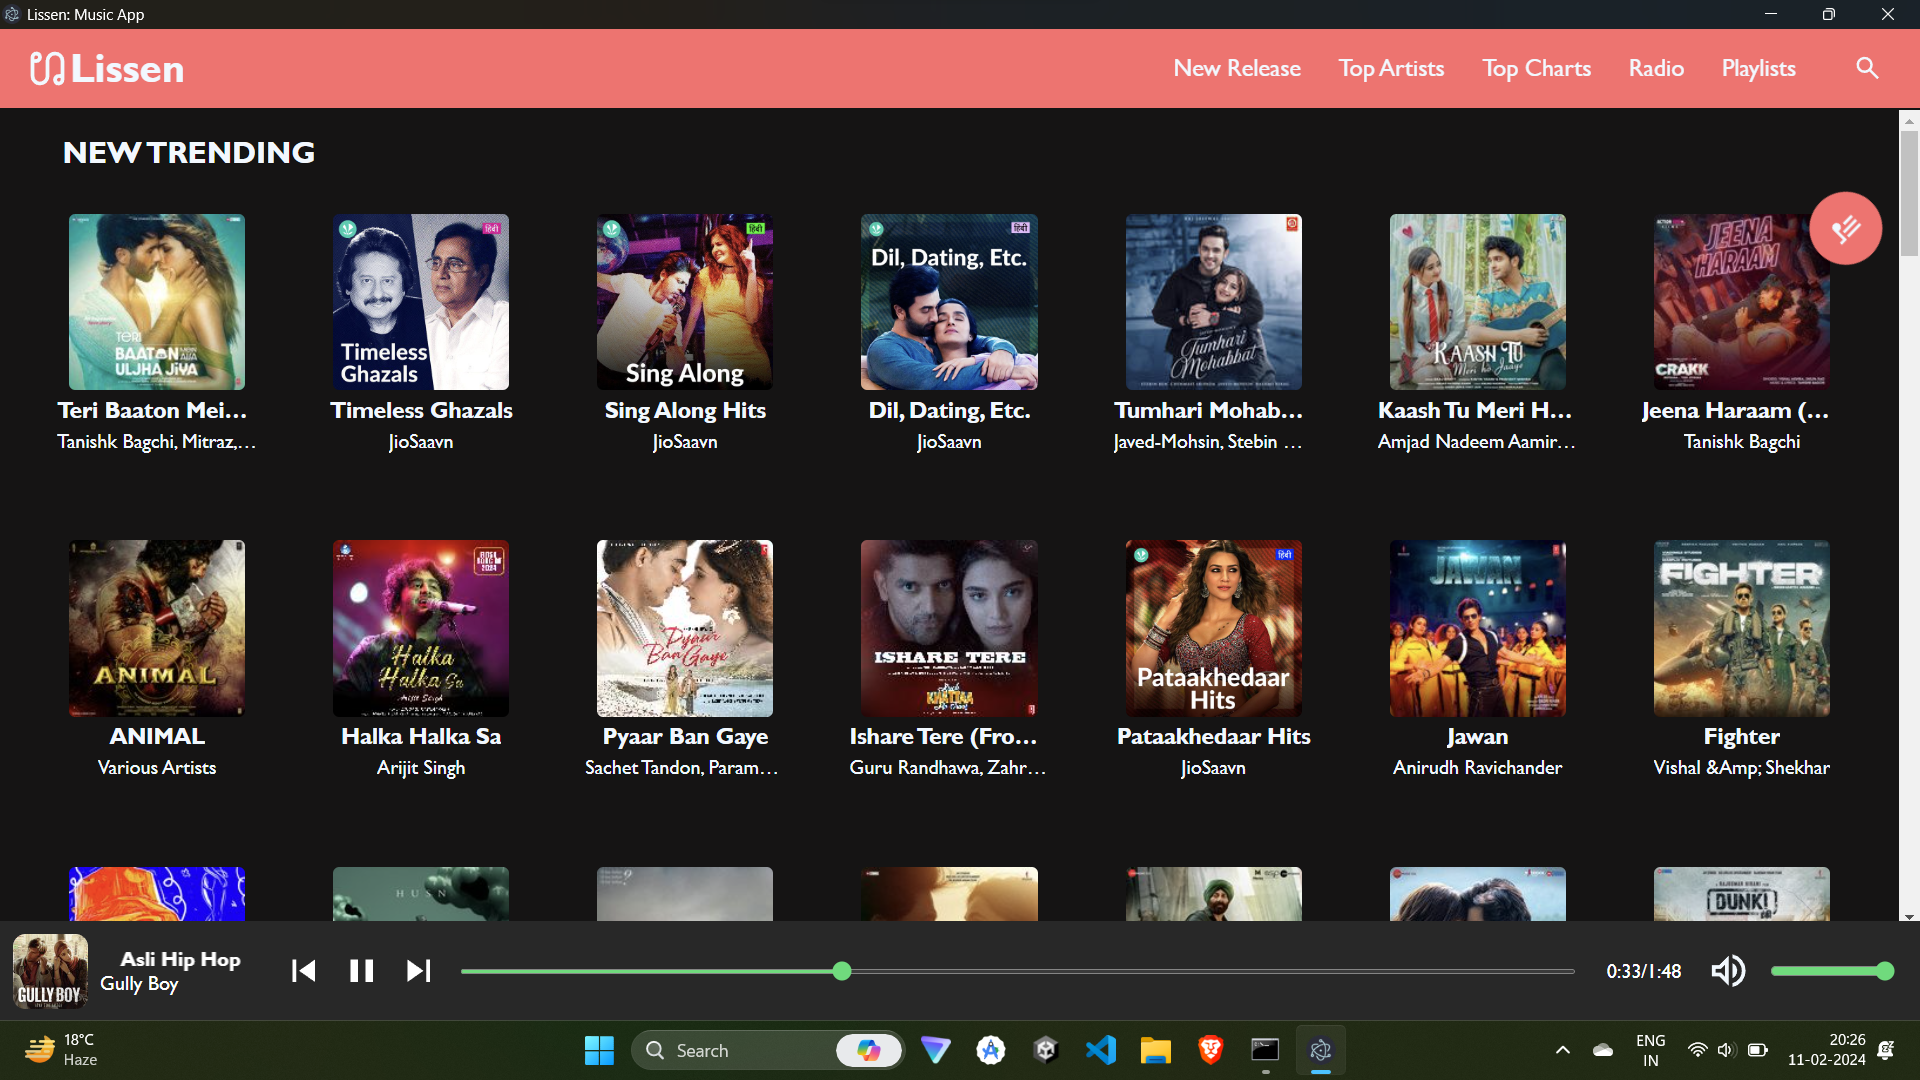Open Pyaar Ban Gaye cover art
This screenshot has width=1920, height=1080.
[685, 628]
